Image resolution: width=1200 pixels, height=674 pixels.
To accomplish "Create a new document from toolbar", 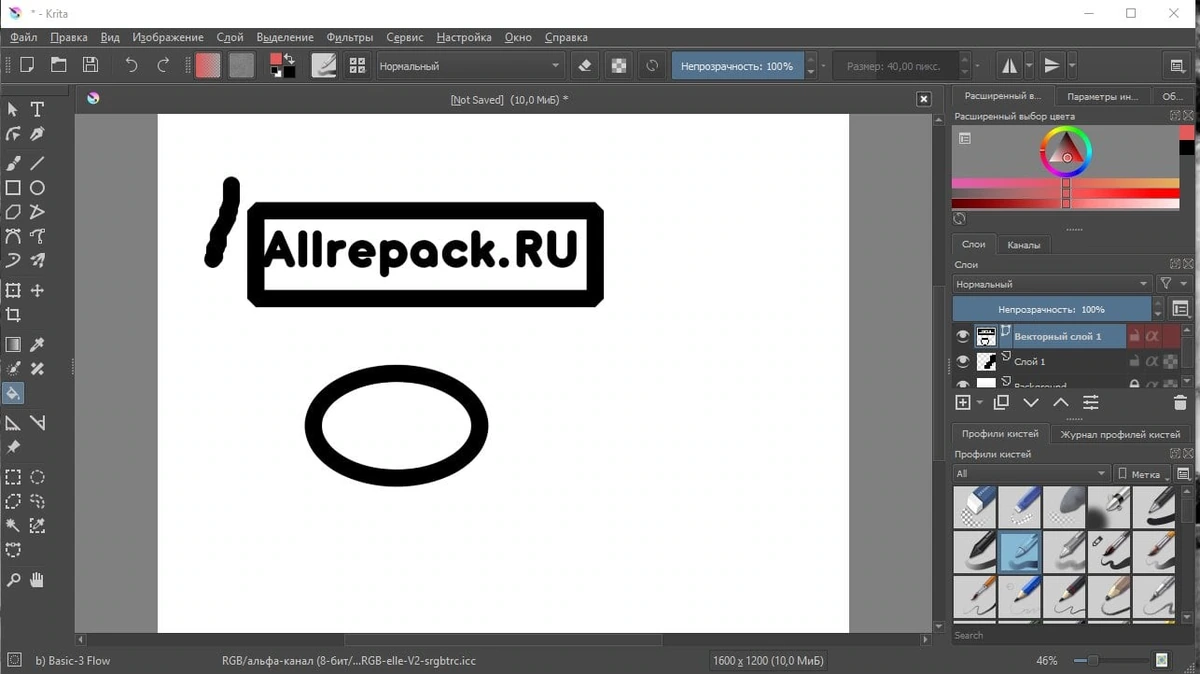I will 27,65.
